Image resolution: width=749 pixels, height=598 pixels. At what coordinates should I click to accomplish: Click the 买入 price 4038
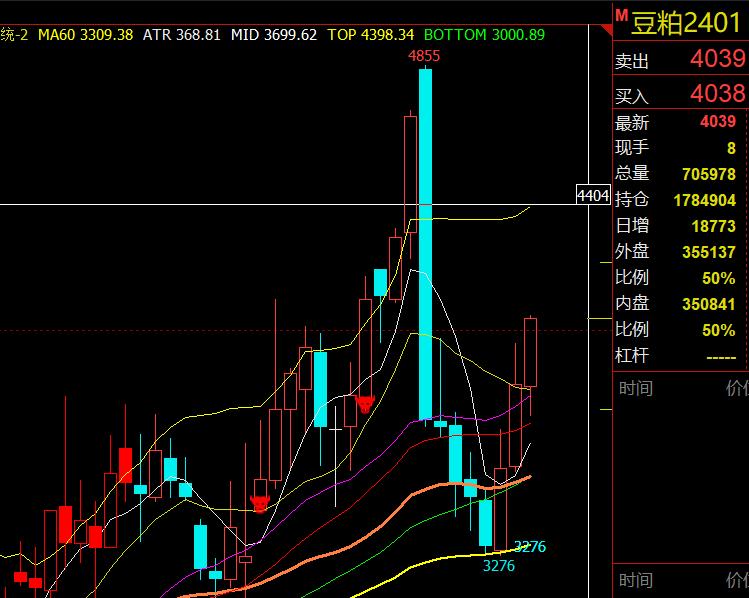pyautogui.click(x=717, y=94)
